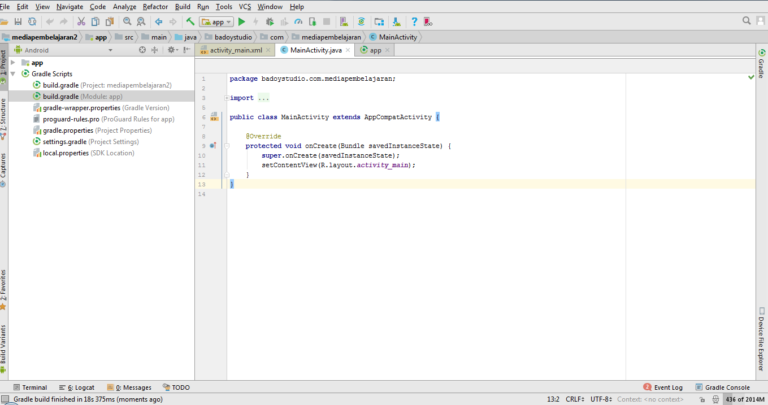Screen dimensions: 768x405
Task: Click the Cut scissors icon
Action: 81,21
